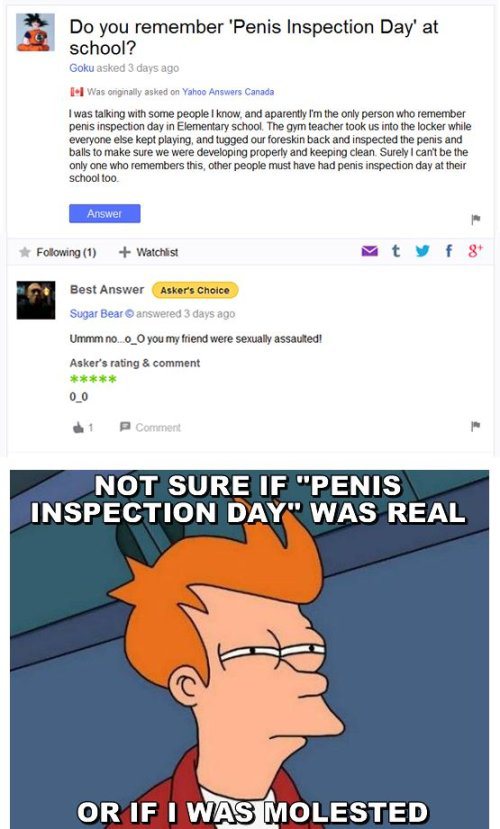The width and height of the screenshot is (500, 829).
Task: Share the question via the Twitter bird icon
Action: [422, 251]
